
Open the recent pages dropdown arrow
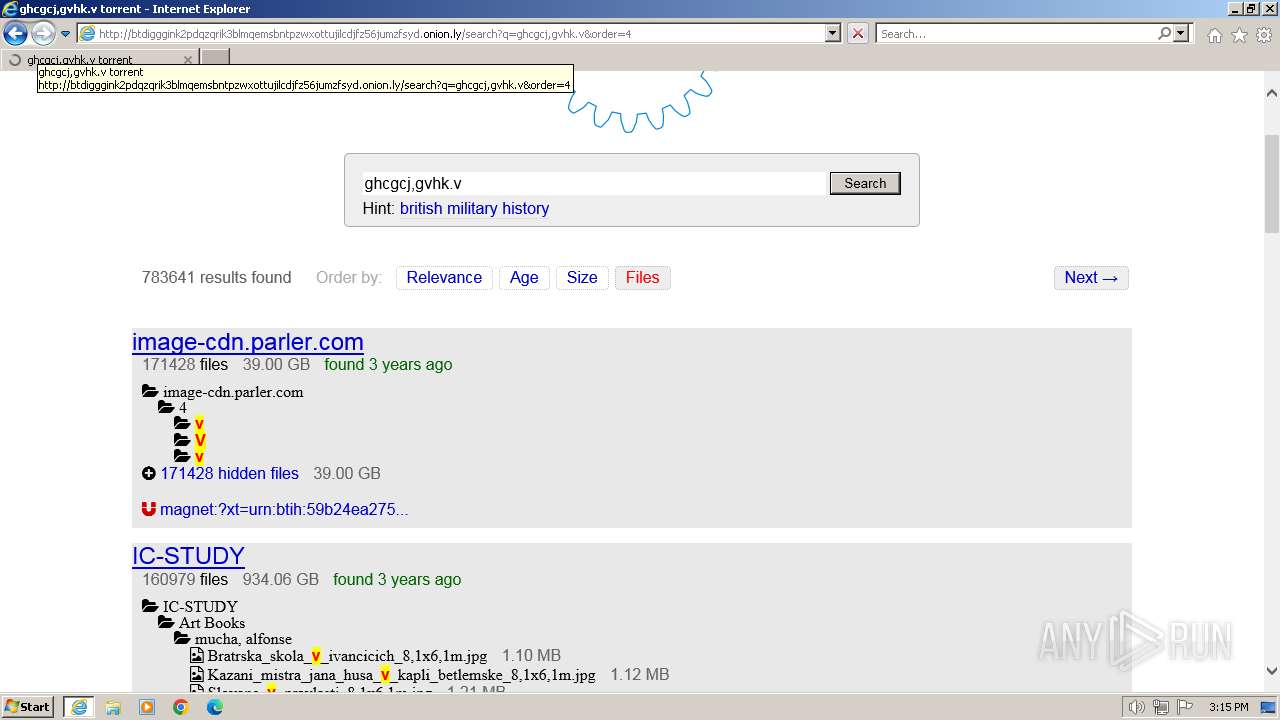66,34
